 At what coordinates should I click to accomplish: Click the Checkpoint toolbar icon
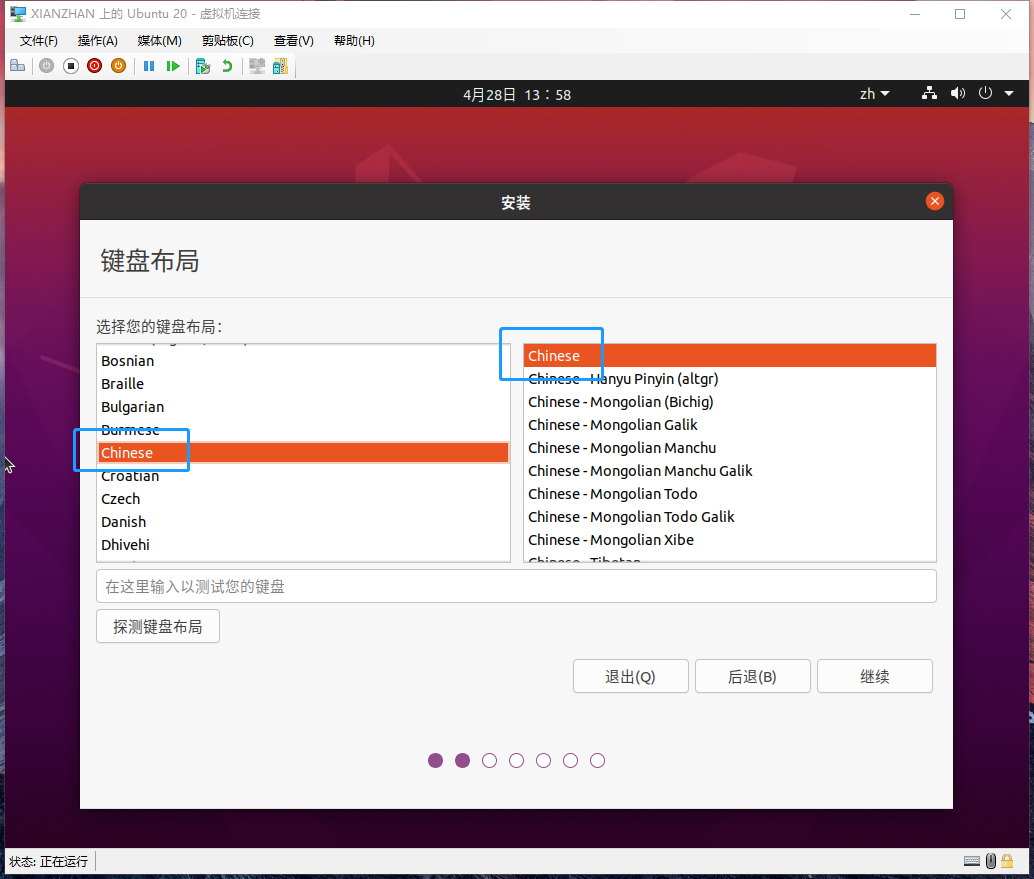[202, 65]
